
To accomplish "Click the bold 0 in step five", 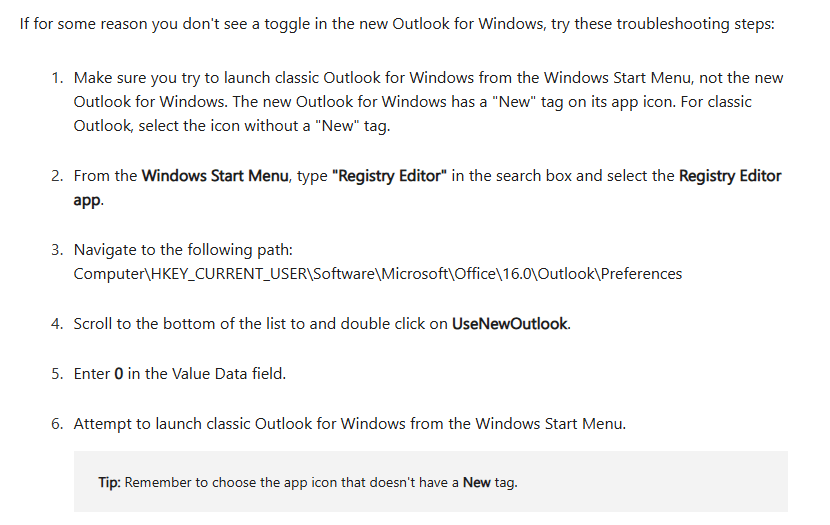I will point(119,374).
